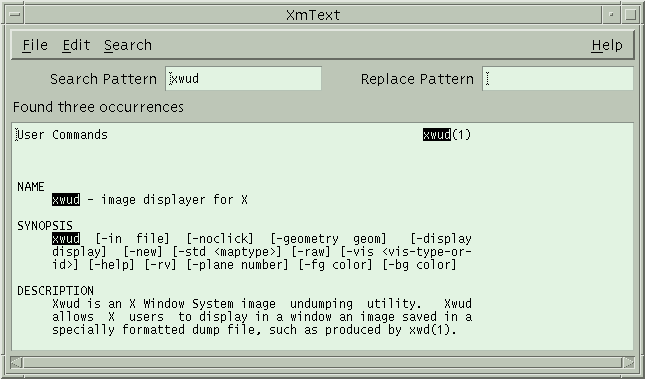Click the XmText title bar
Viewport: 645px width, 379px height.
pos(313,15)
